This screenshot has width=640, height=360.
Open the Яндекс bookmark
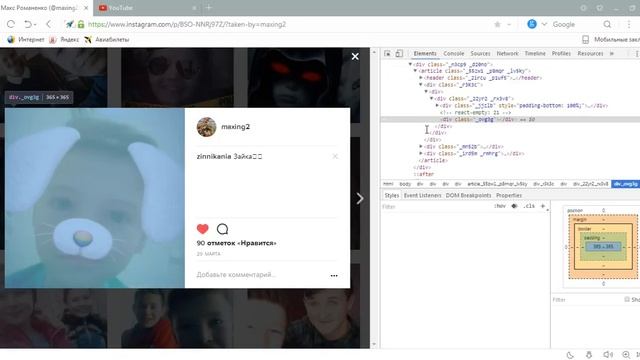[x=64, y=40]
